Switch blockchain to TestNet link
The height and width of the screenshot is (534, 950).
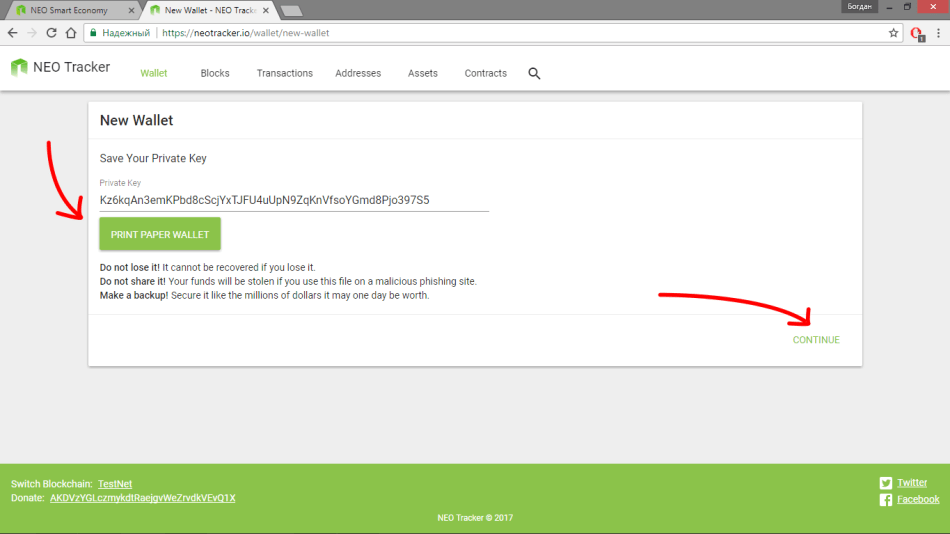[x=115, y=484]
